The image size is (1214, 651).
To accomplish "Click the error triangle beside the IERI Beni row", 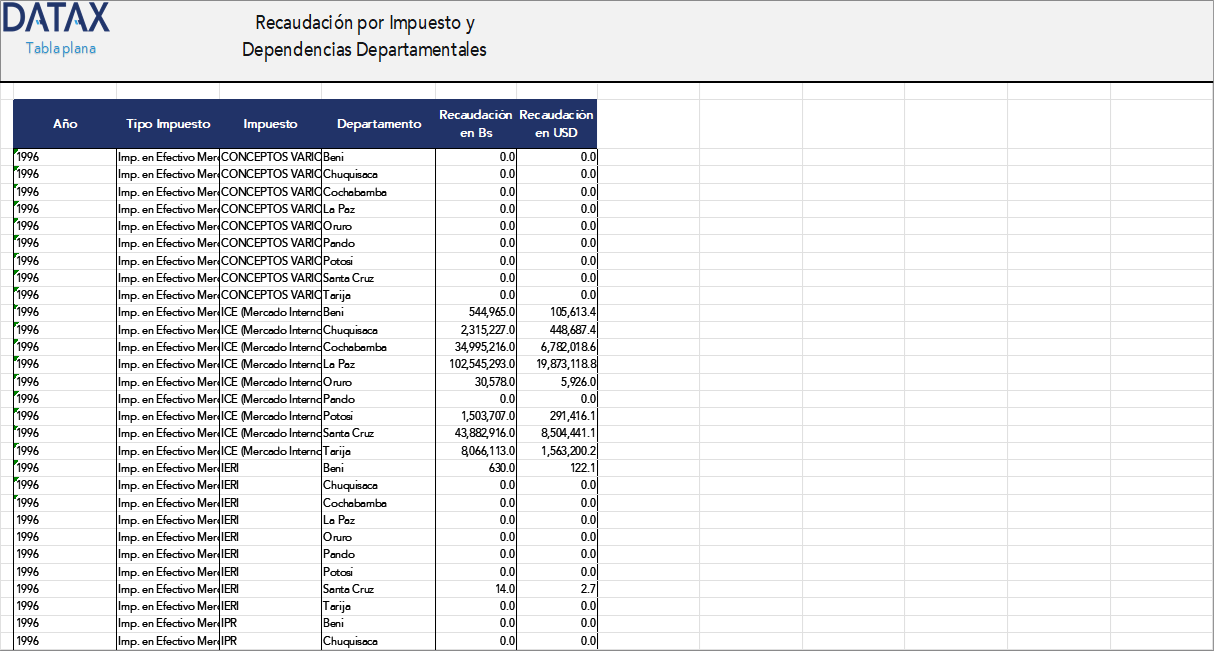I will point(16,463).
